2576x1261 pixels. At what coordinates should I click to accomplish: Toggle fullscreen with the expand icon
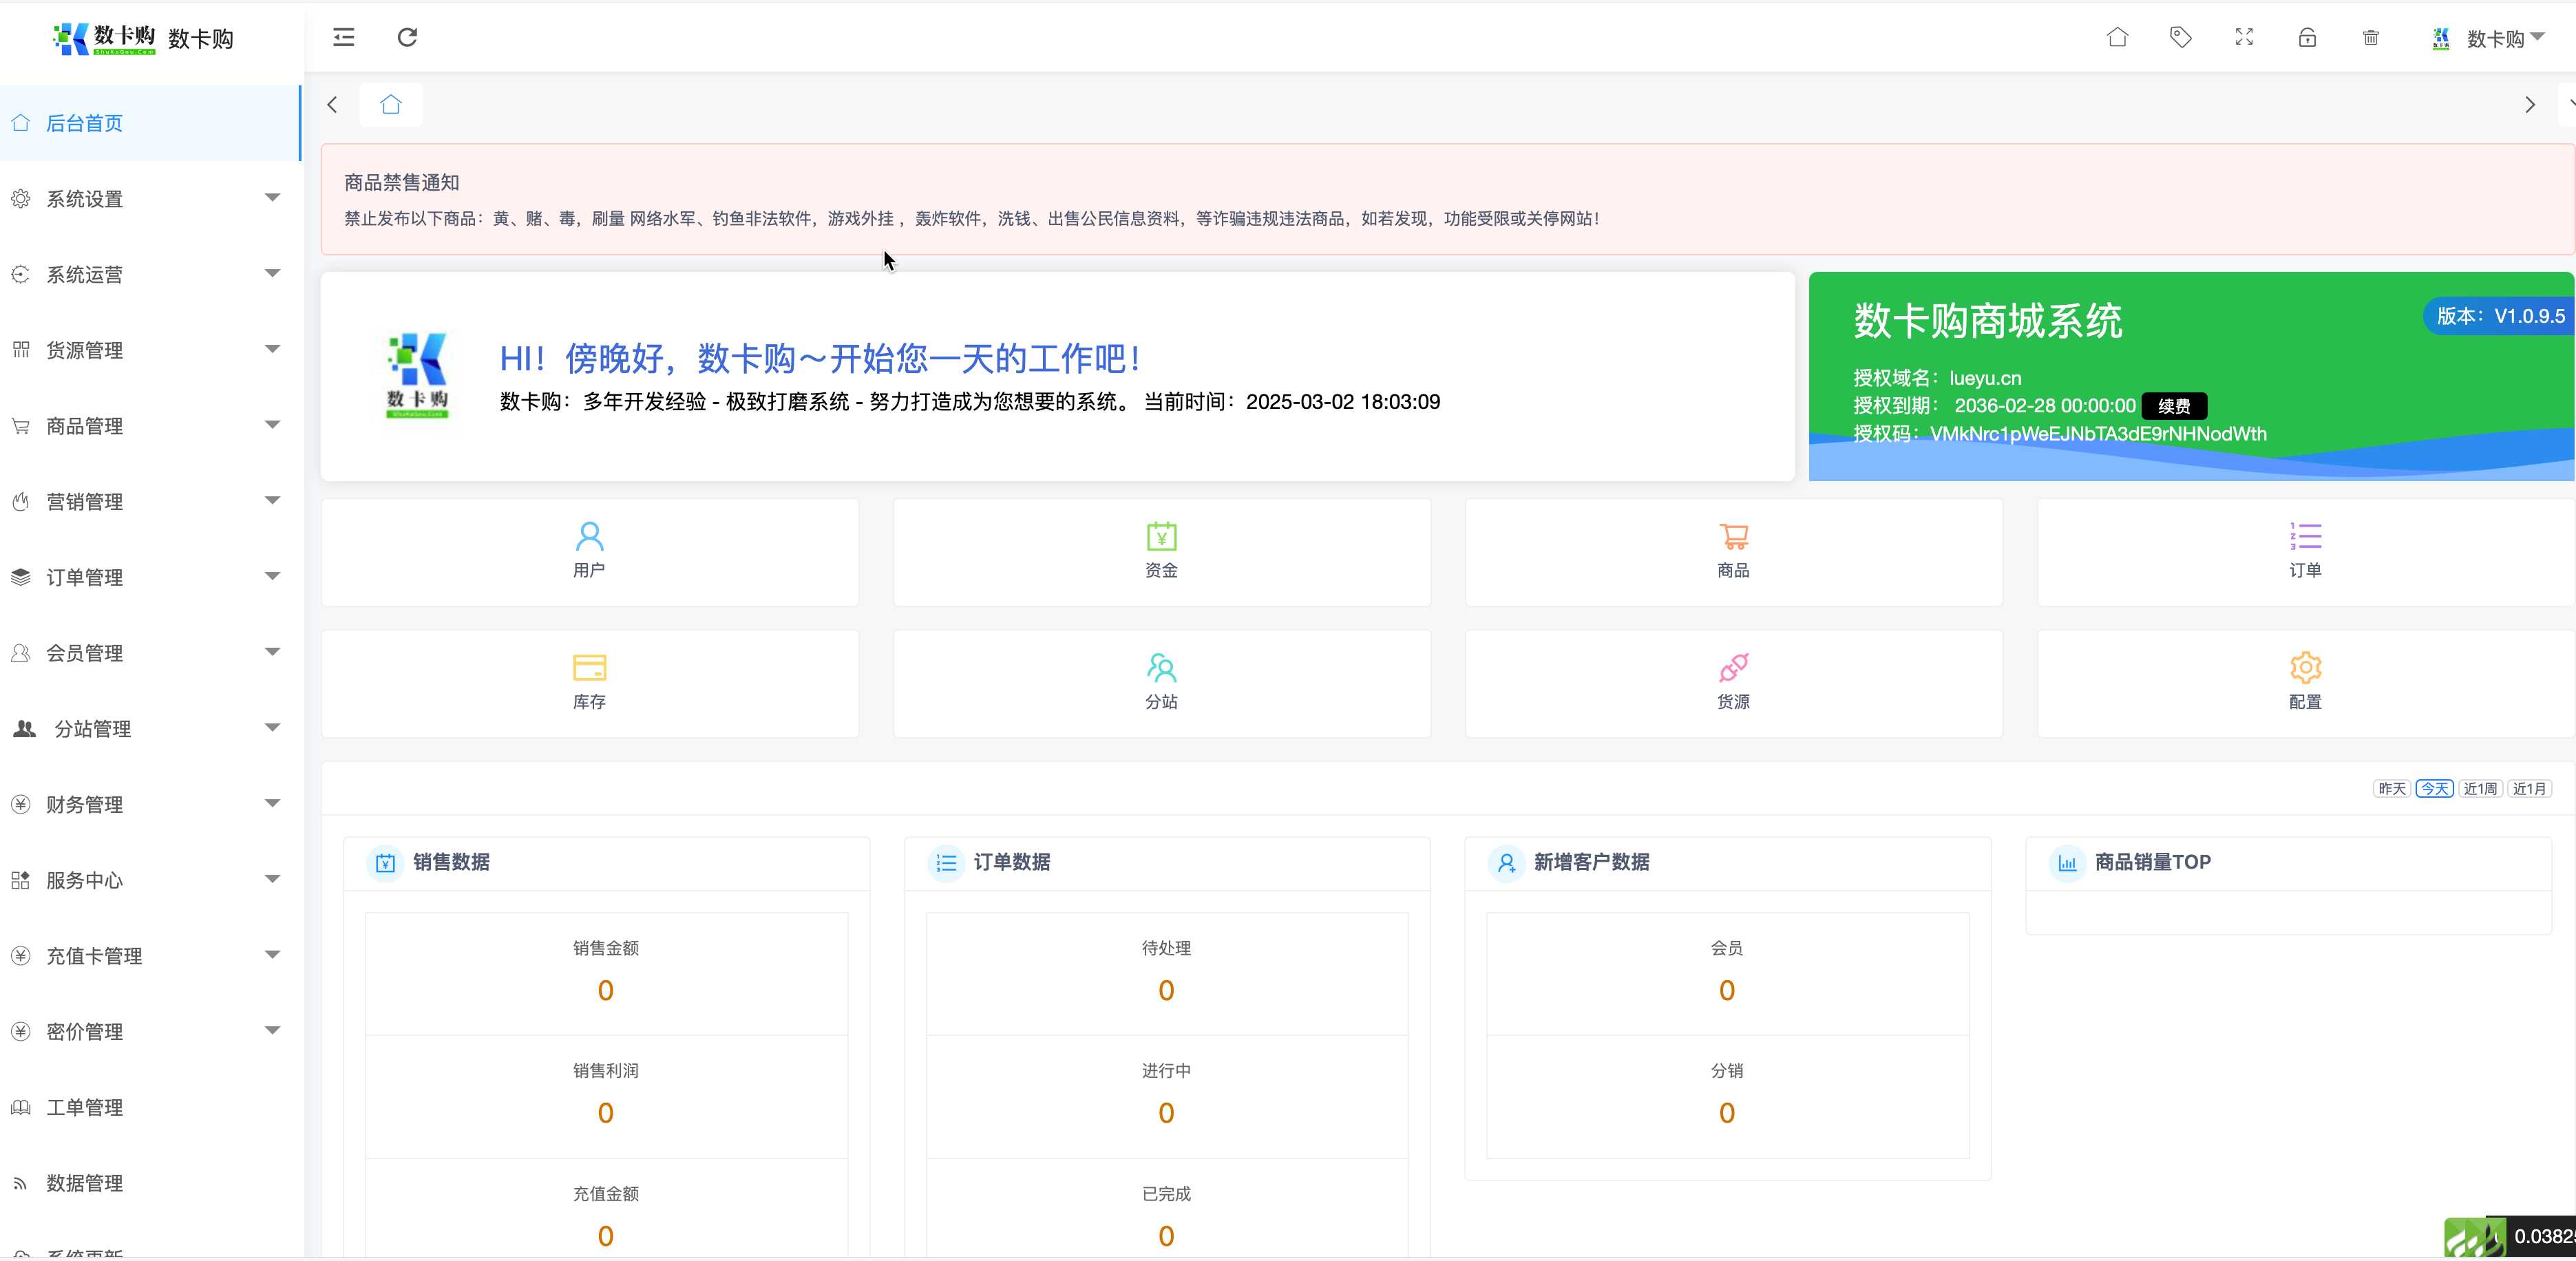click(x=2244, y=37)
